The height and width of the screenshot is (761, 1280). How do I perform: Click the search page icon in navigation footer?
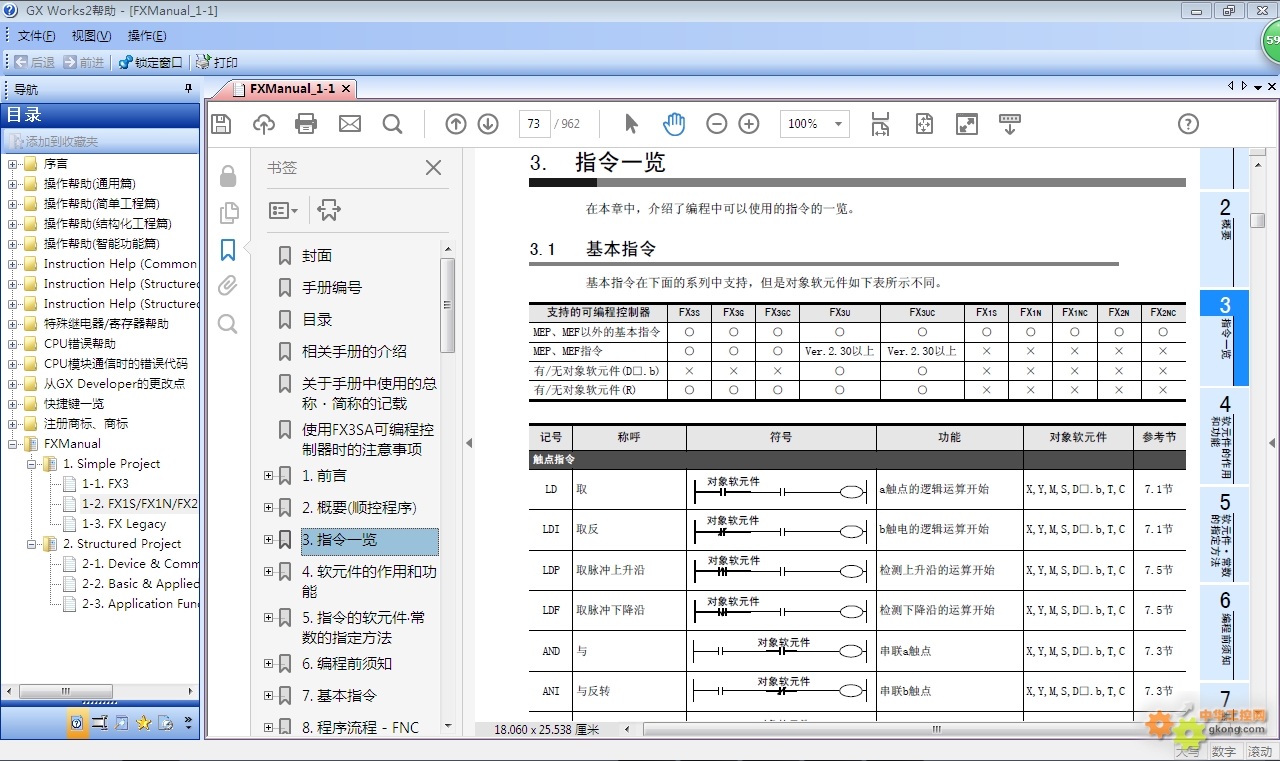point(122,723)
